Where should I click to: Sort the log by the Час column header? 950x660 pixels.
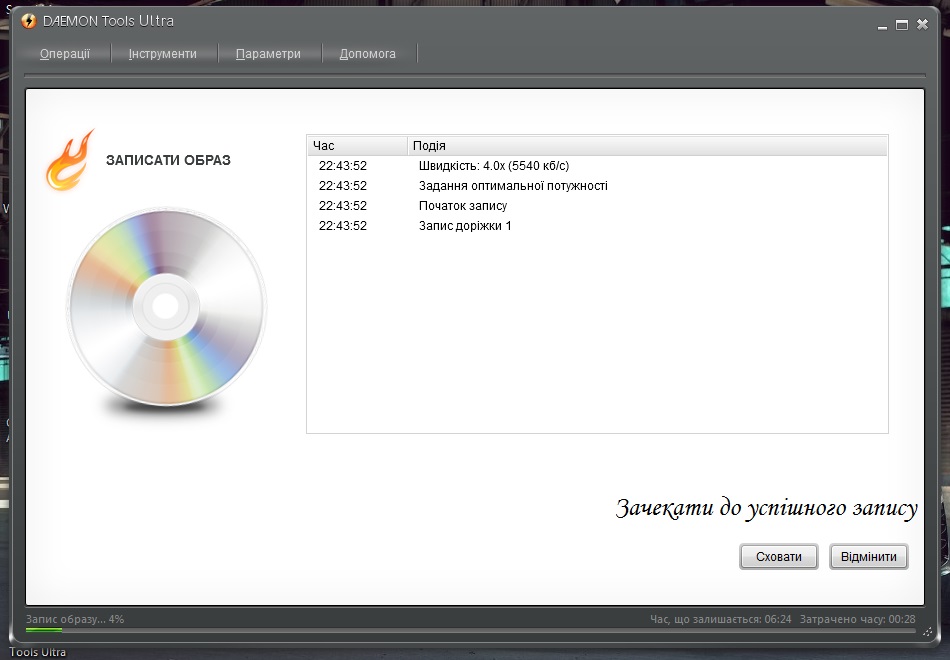356,146
